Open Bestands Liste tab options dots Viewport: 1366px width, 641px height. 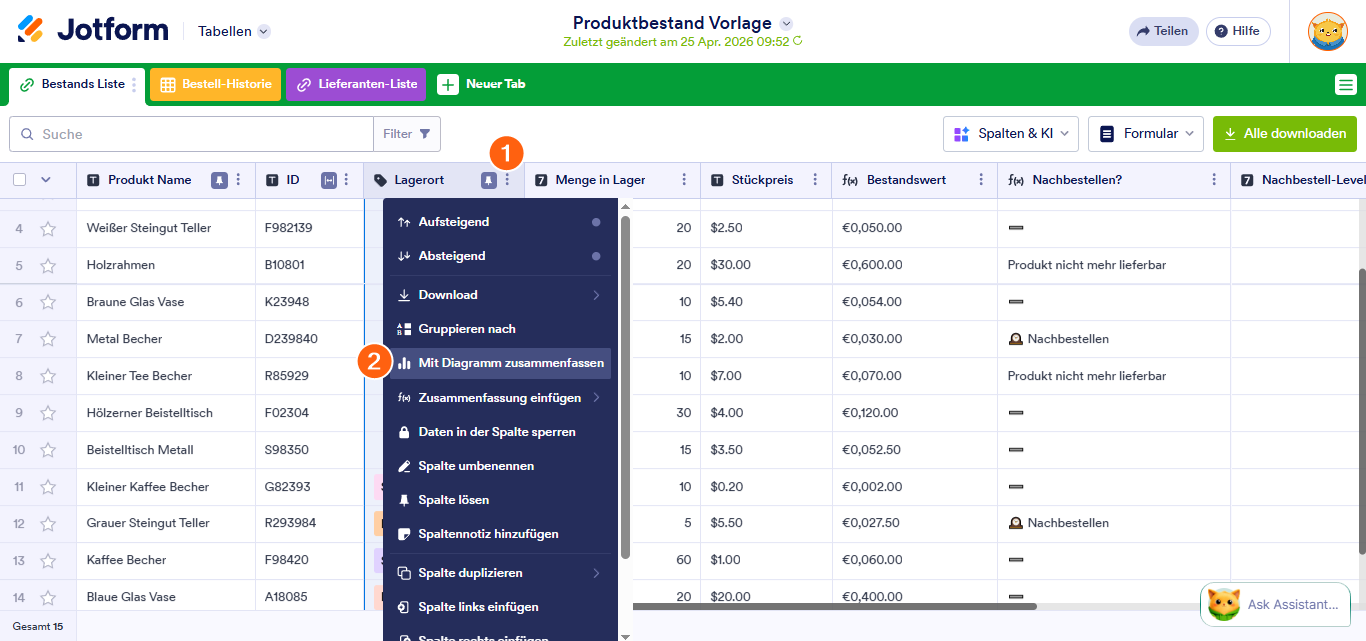(x=135, y=85)
